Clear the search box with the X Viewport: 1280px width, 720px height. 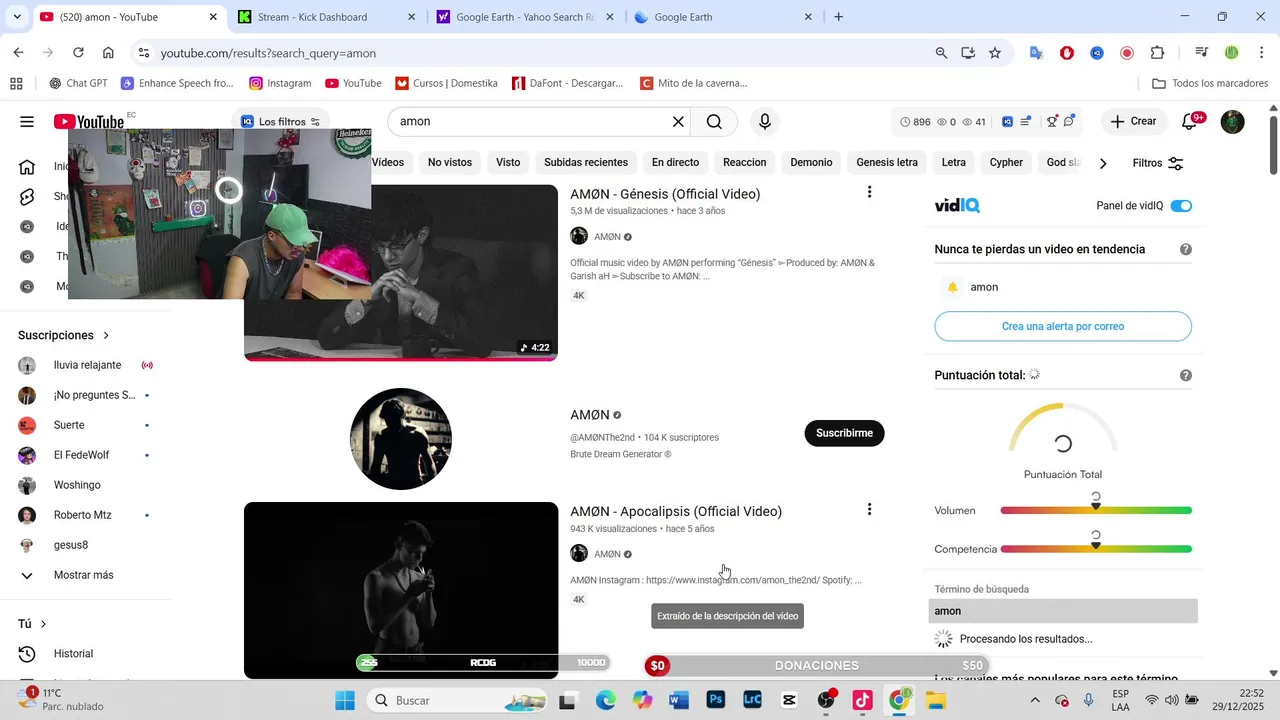pos(678,122)
